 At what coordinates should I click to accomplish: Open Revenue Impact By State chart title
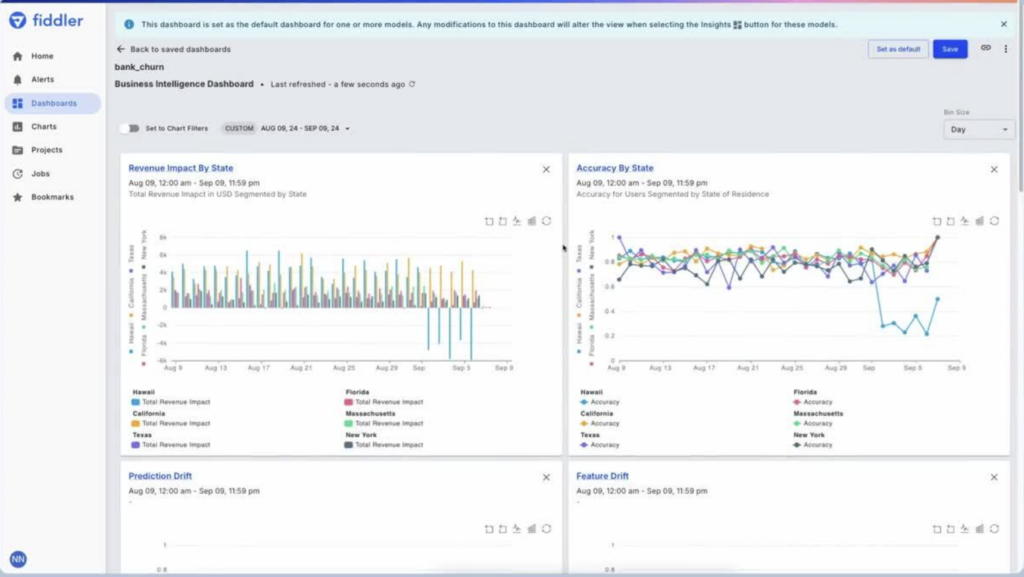pos(181,168)
